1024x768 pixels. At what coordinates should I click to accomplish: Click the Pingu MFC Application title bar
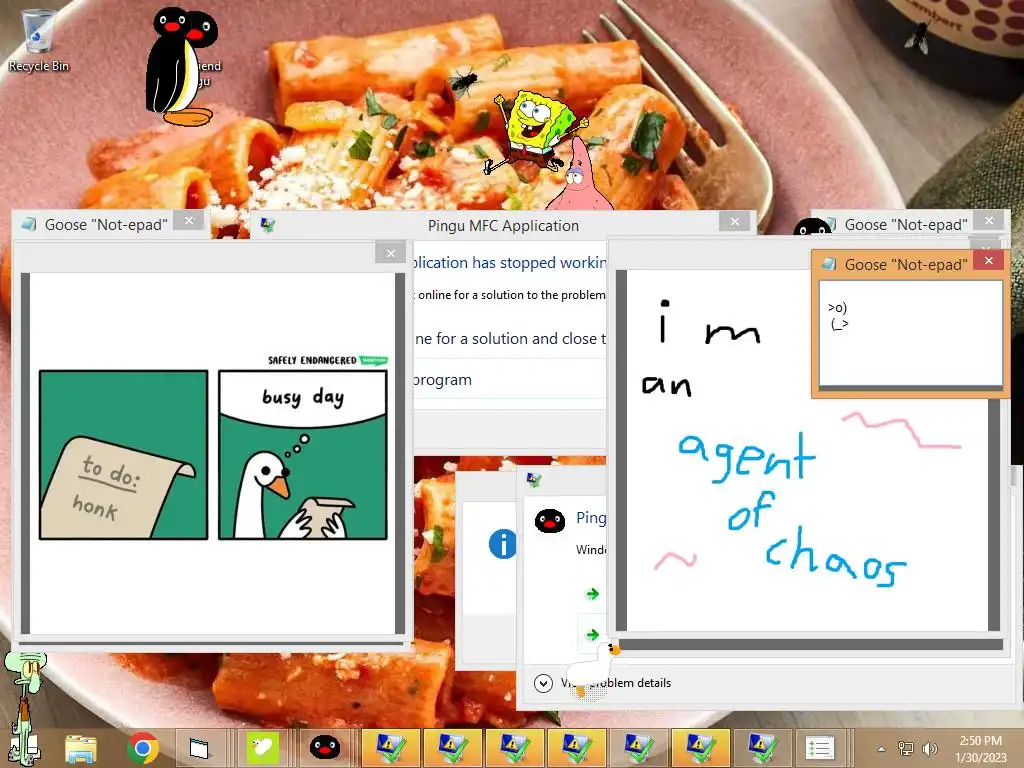[x=503, y=225]
